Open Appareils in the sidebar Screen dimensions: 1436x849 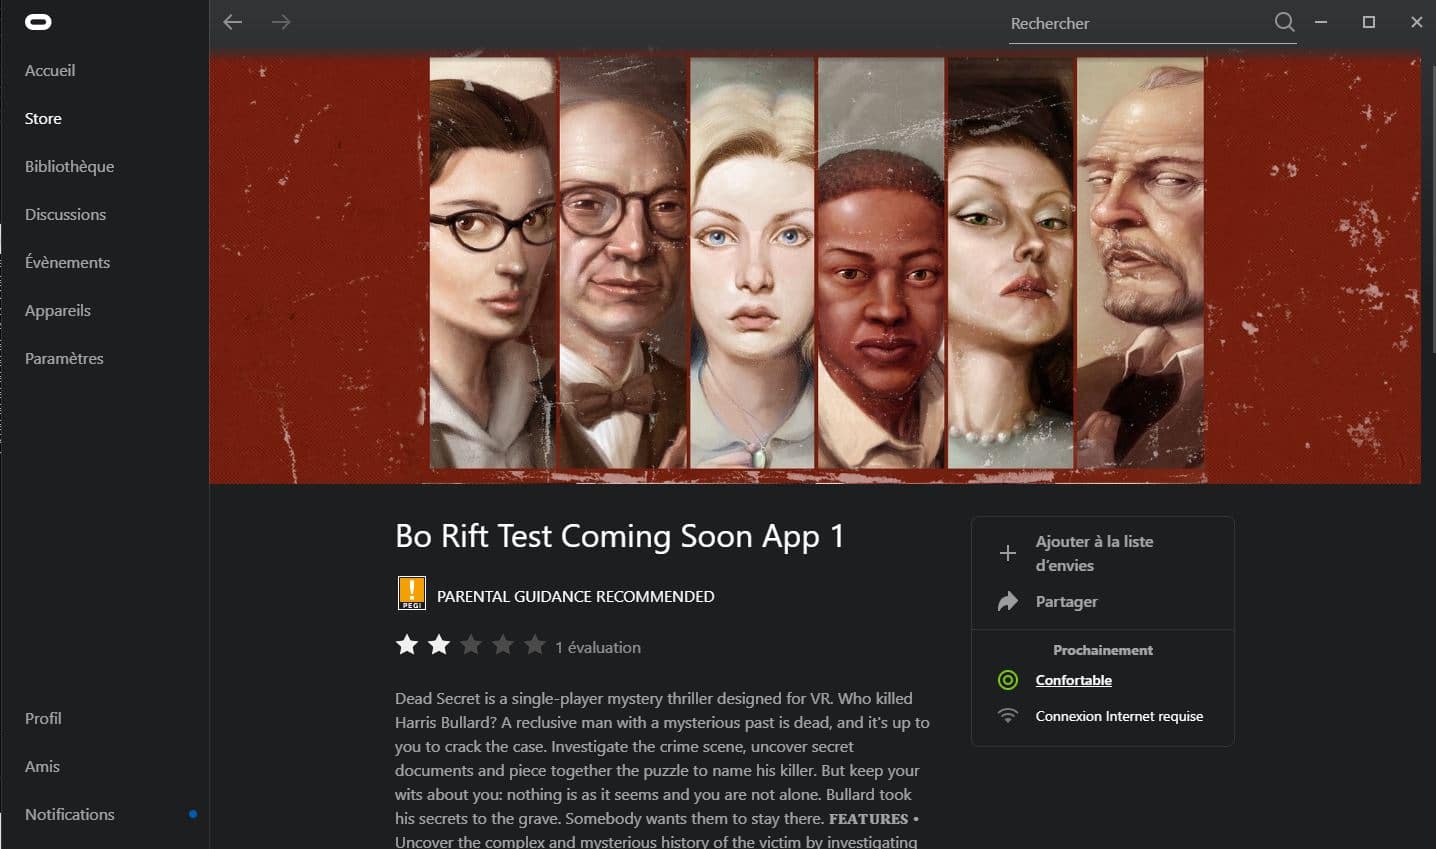click(x=58, y=310)
